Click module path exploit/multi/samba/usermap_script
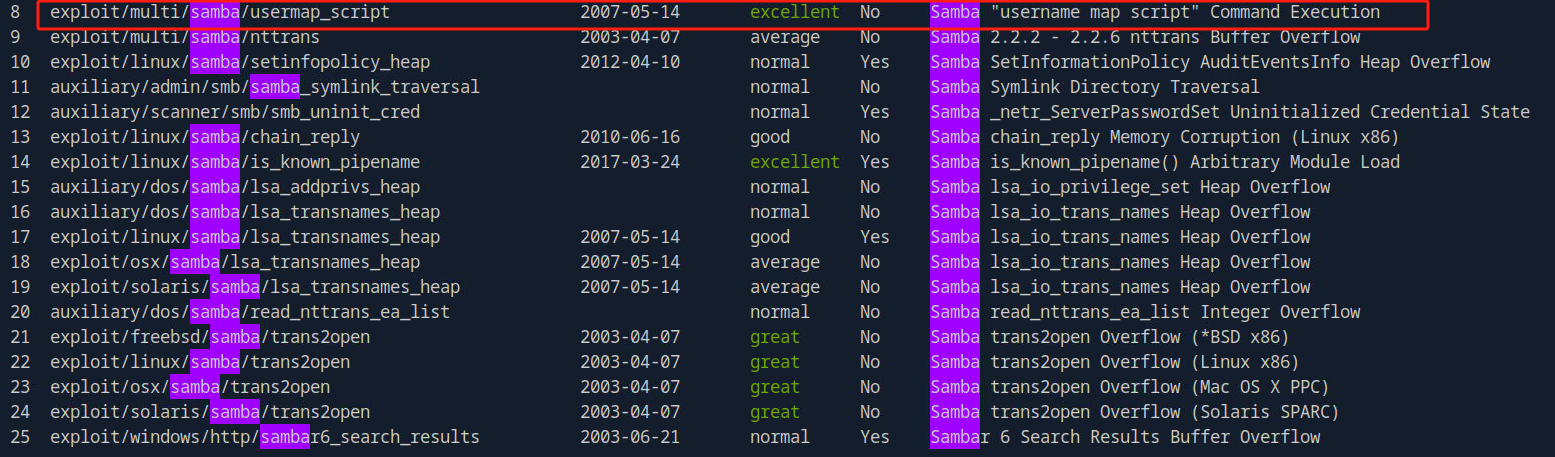Image resolution: width=1555 pixels, height=457 pixels. click(220, 13)
